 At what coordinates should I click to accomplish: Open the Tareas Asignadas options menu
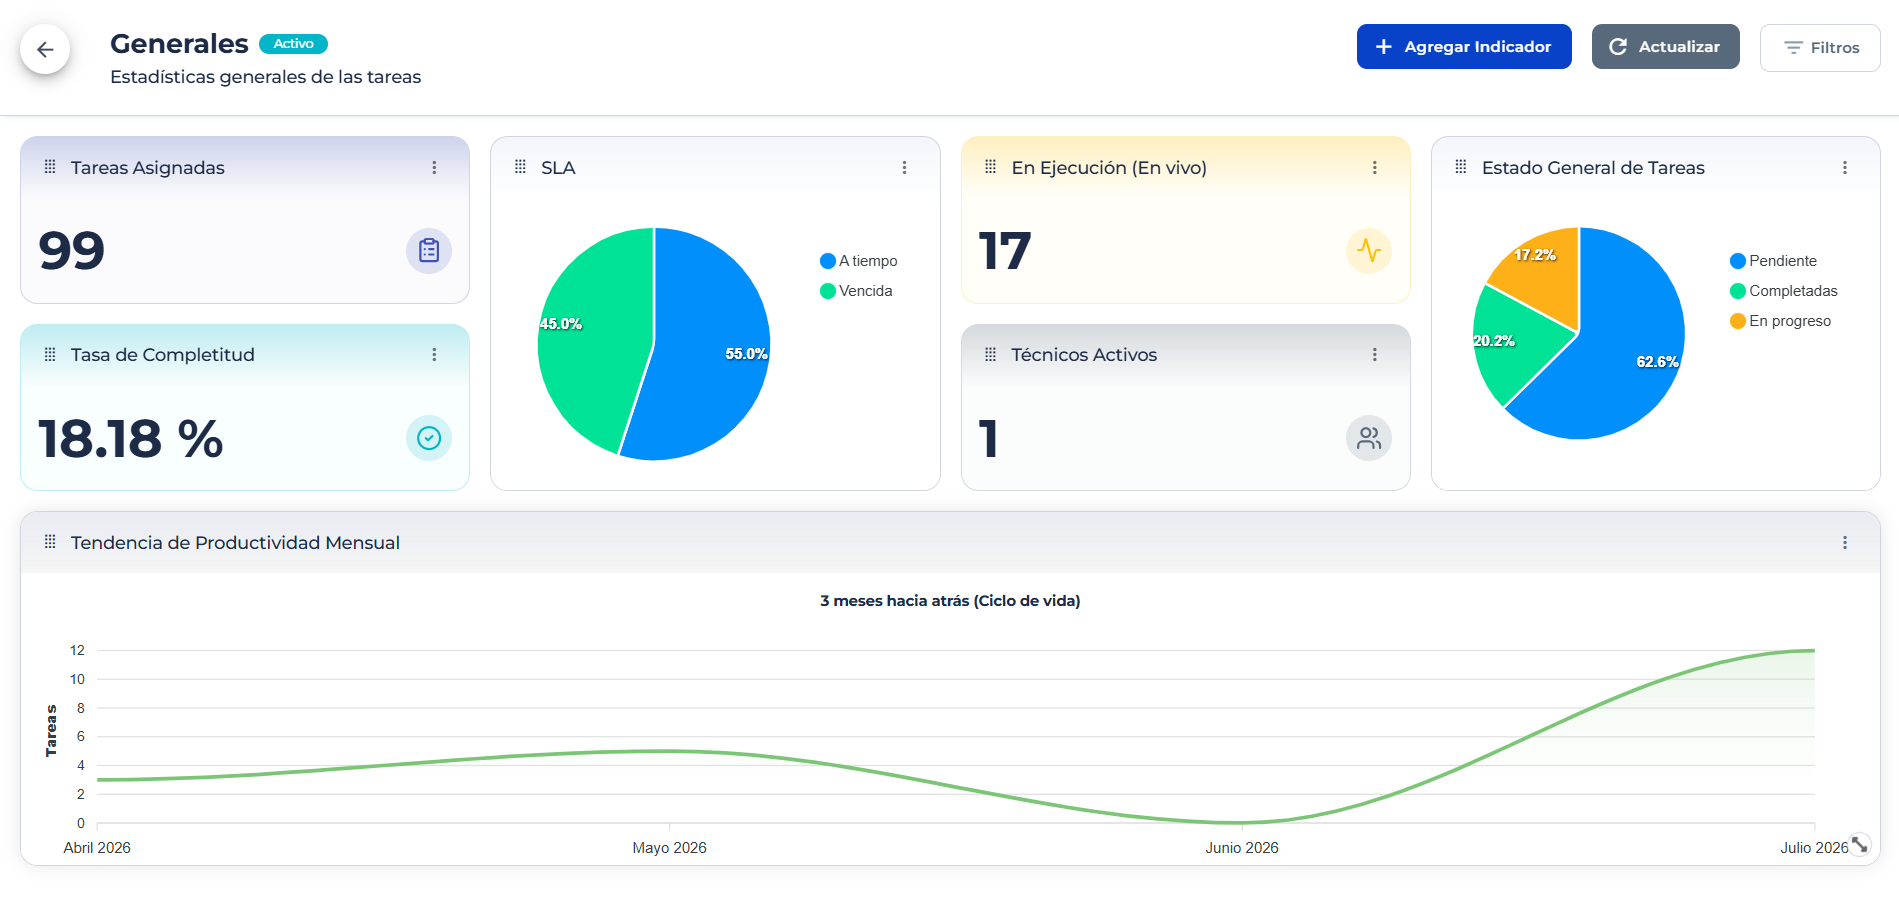434,168
